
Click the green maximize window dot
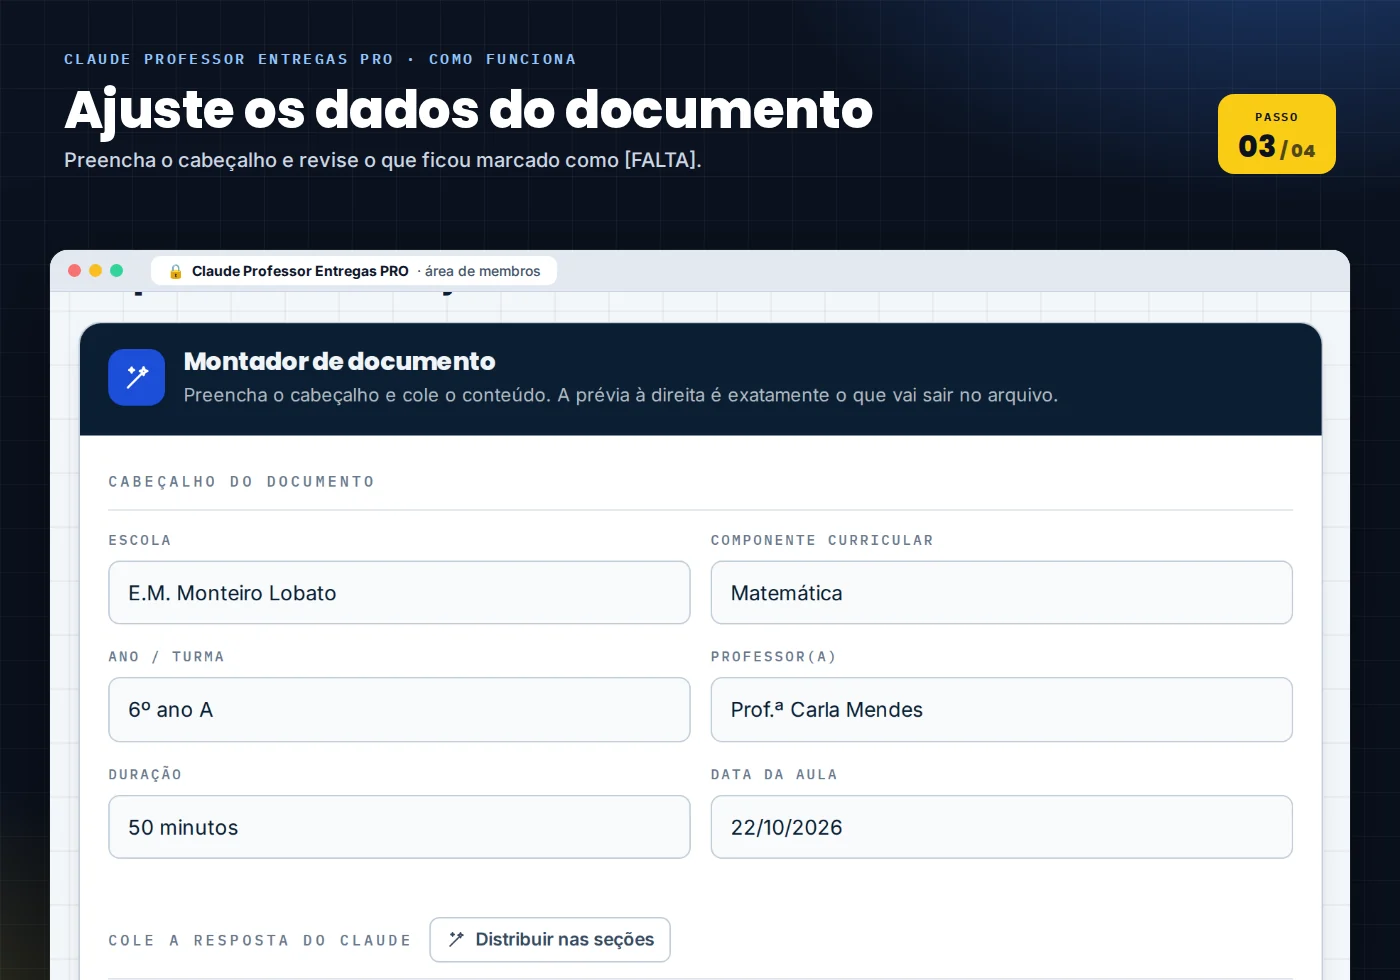[116, 270]
